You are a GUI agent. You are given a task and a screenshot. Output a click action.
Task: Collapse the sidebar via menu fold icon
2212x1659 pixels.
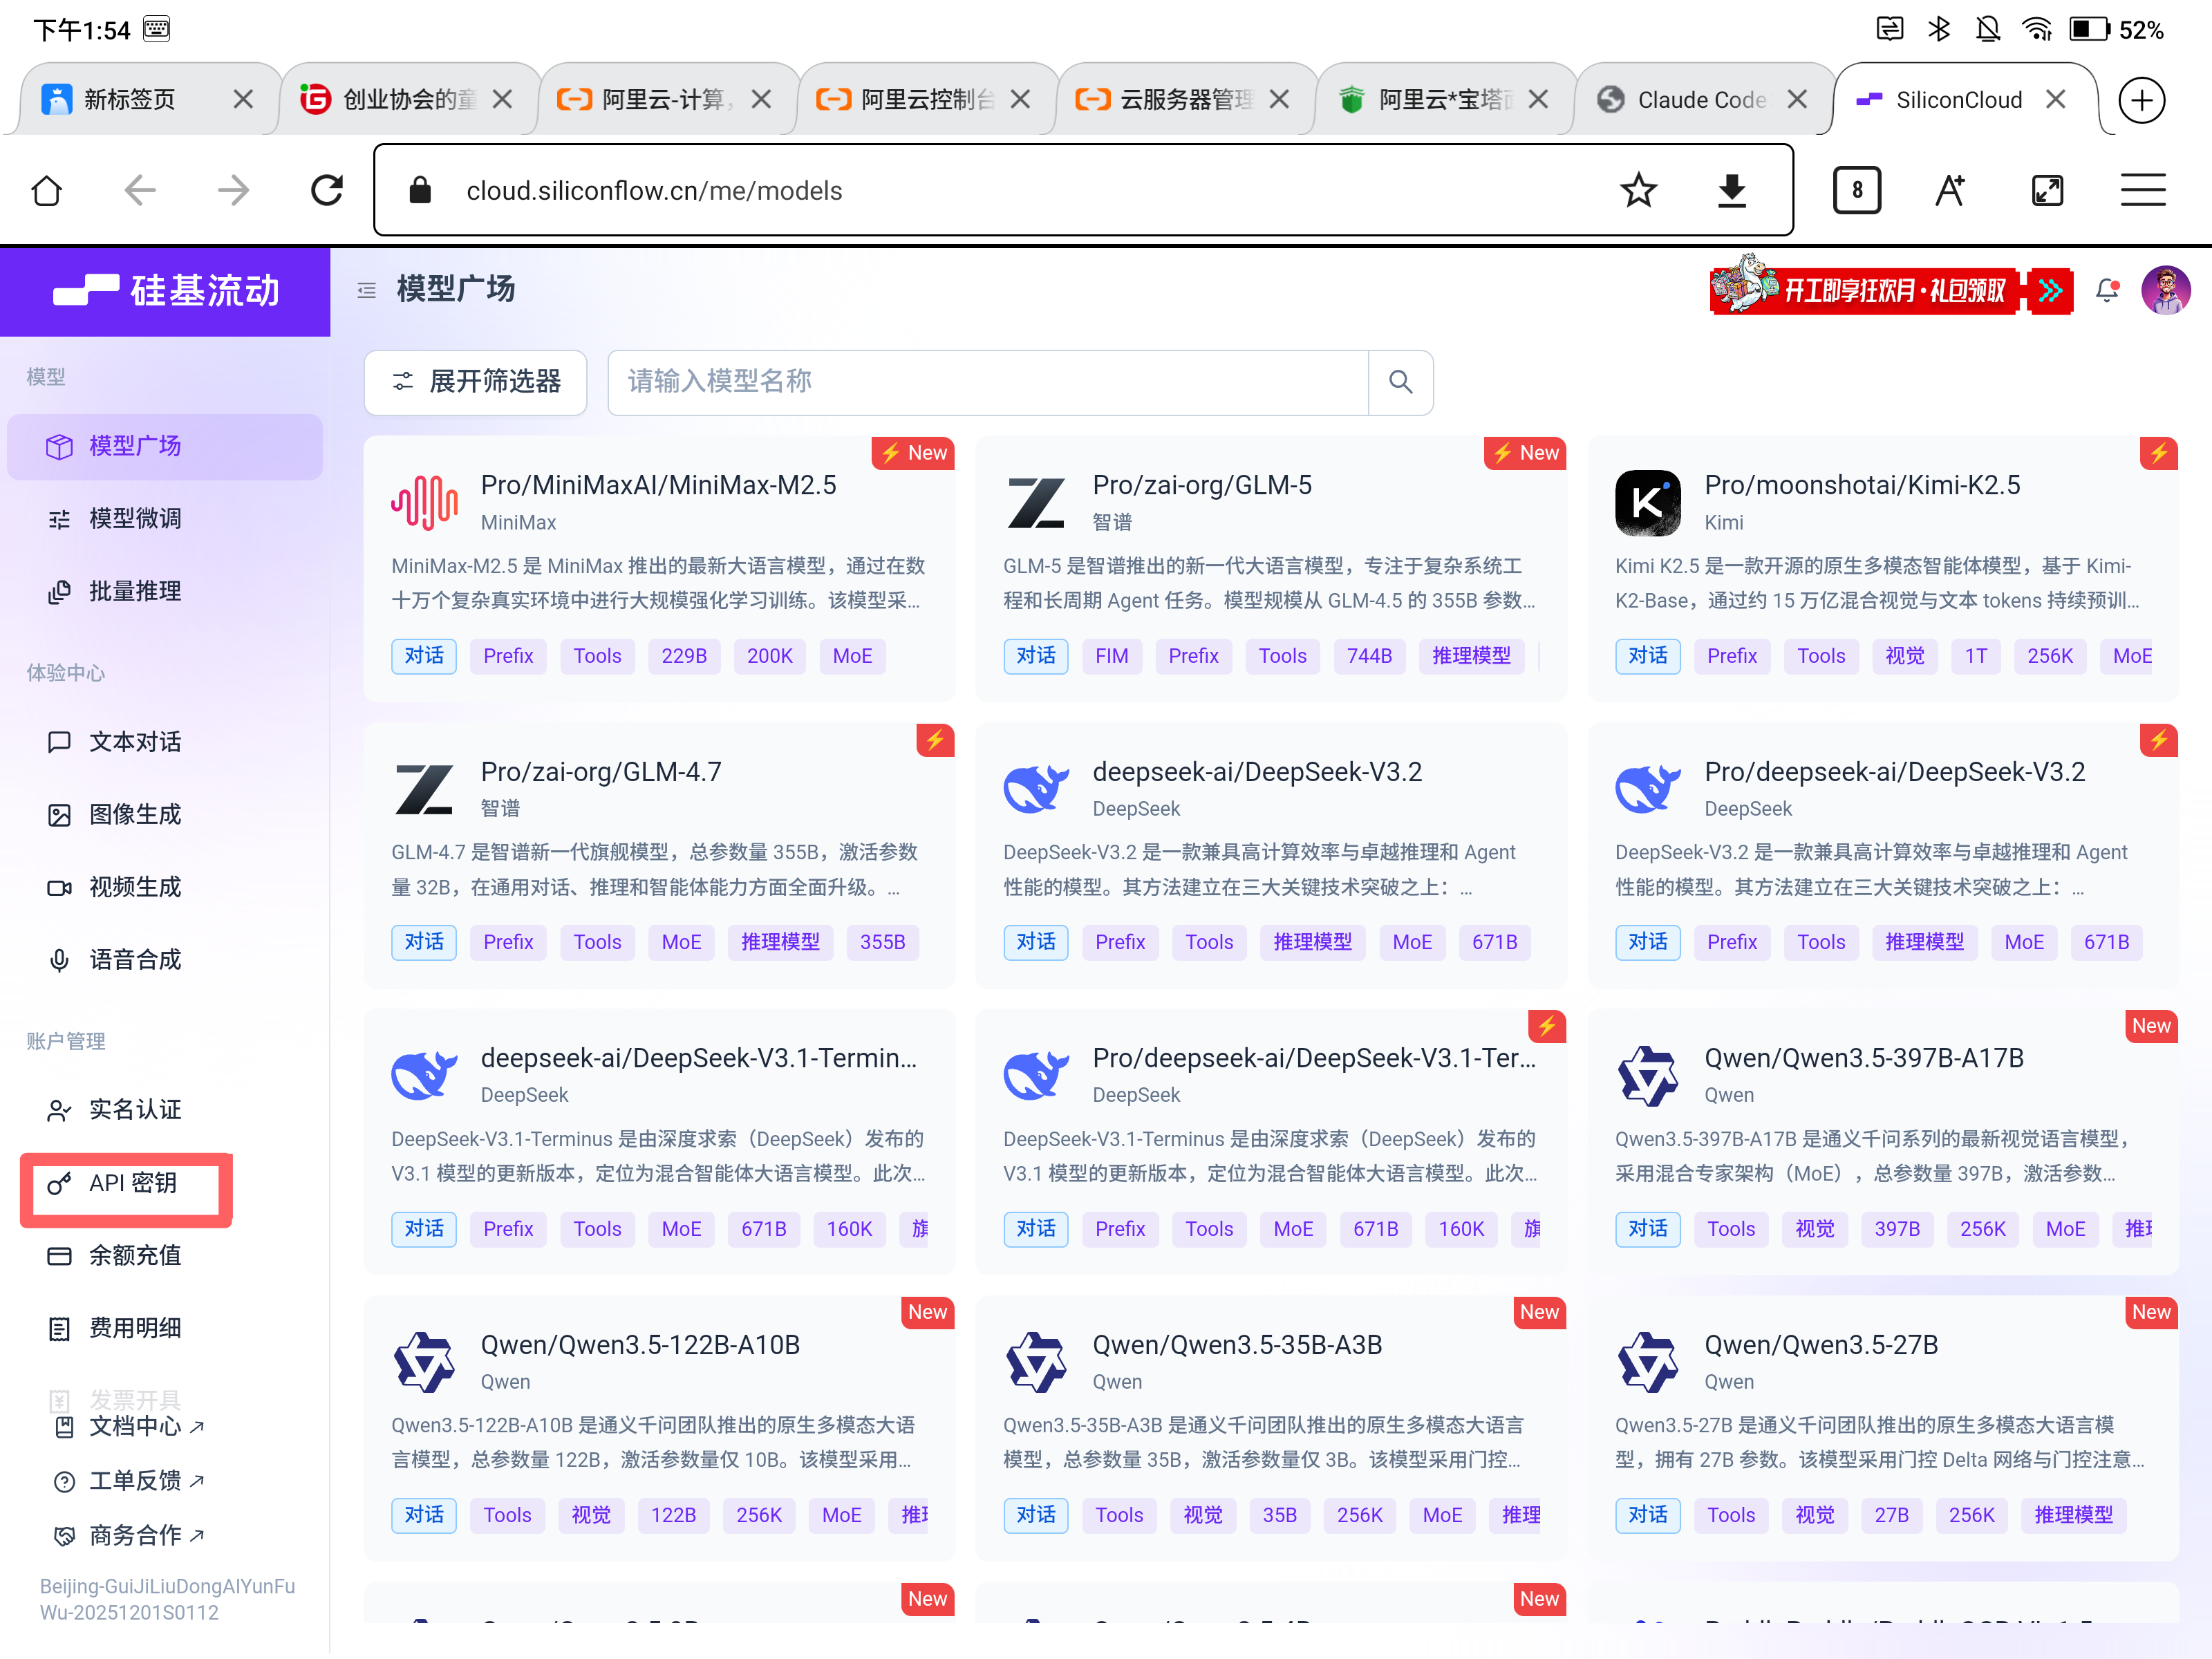tap(367, 290)
